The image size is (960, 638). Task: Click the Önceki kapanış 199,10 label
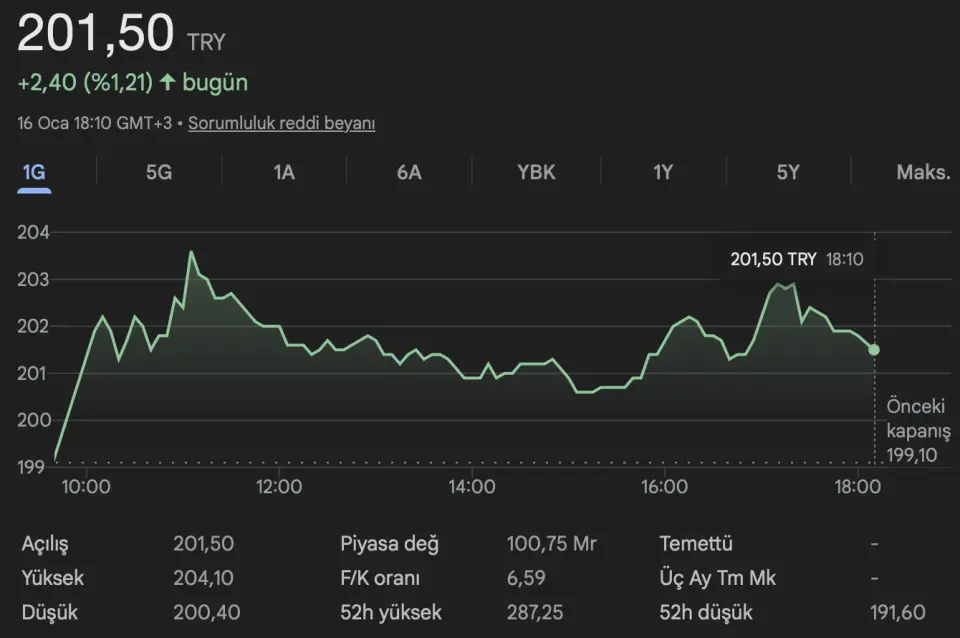coord(918,431)
